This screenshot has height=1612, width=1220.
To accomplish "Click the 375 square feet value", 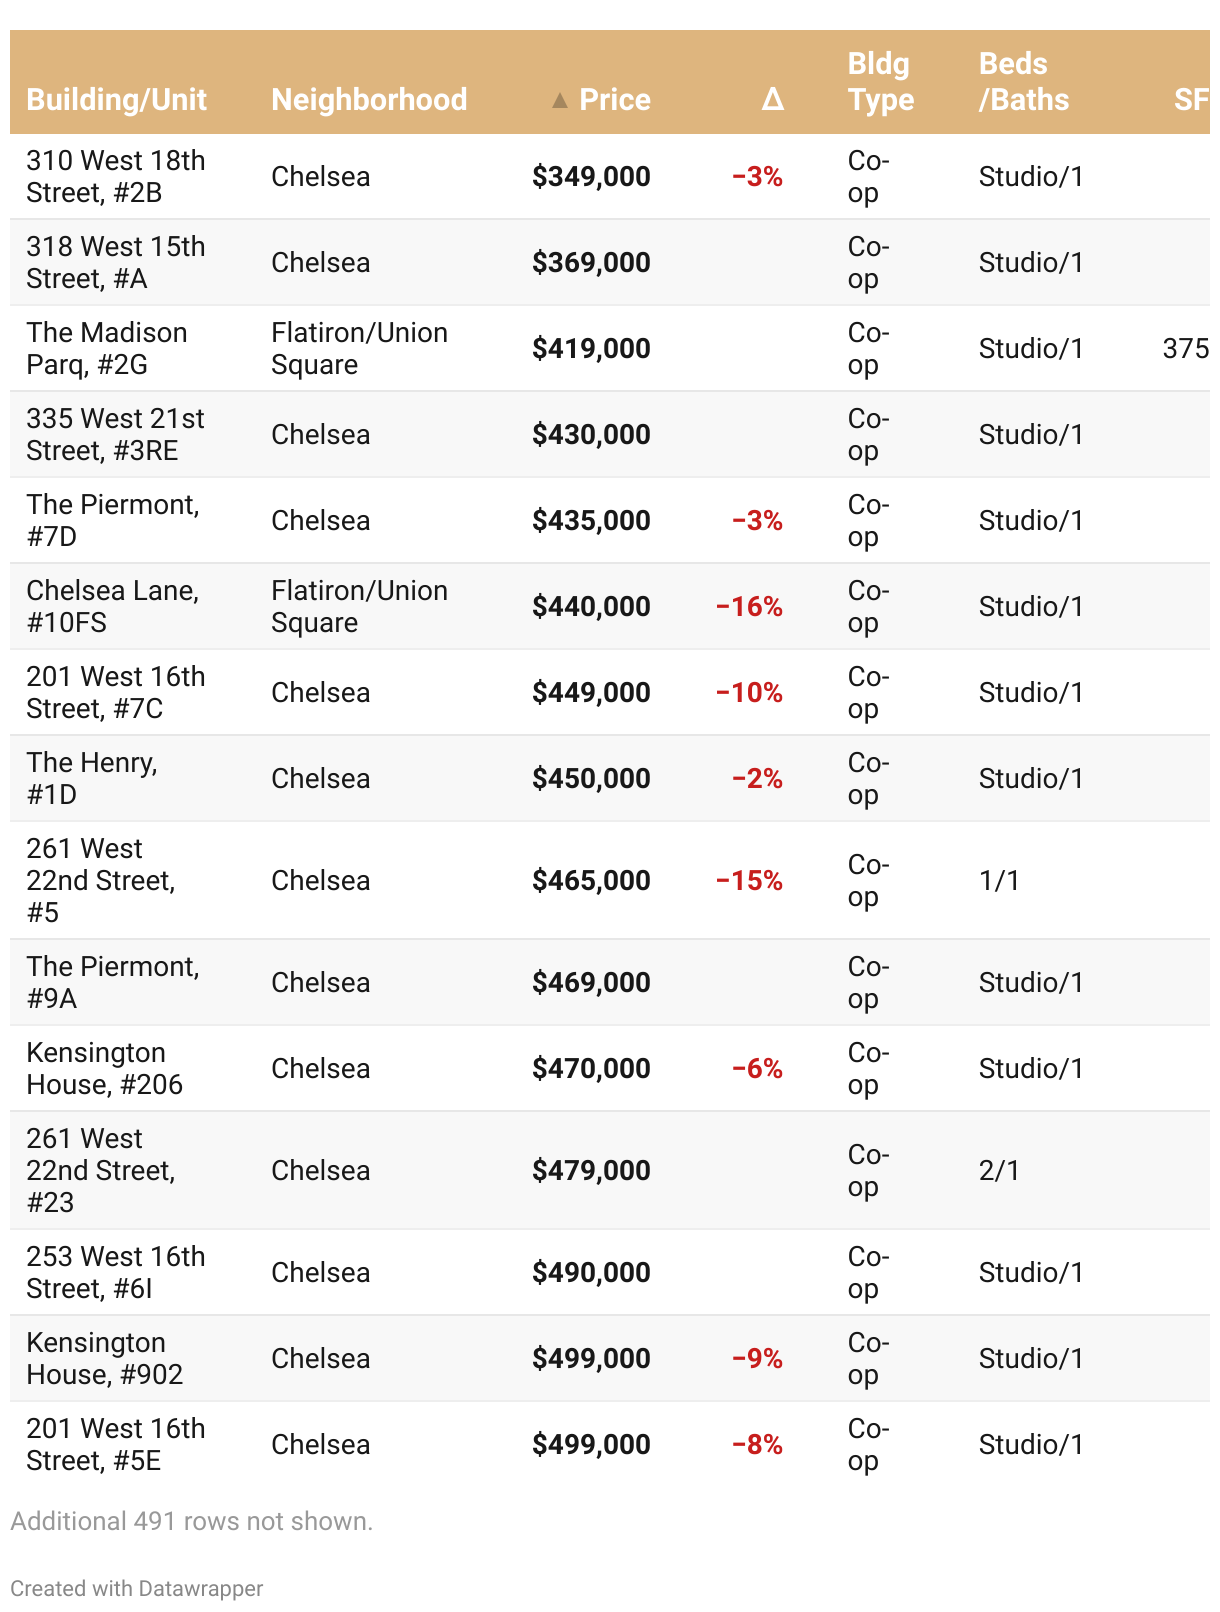I will (x=1185, y=349).
